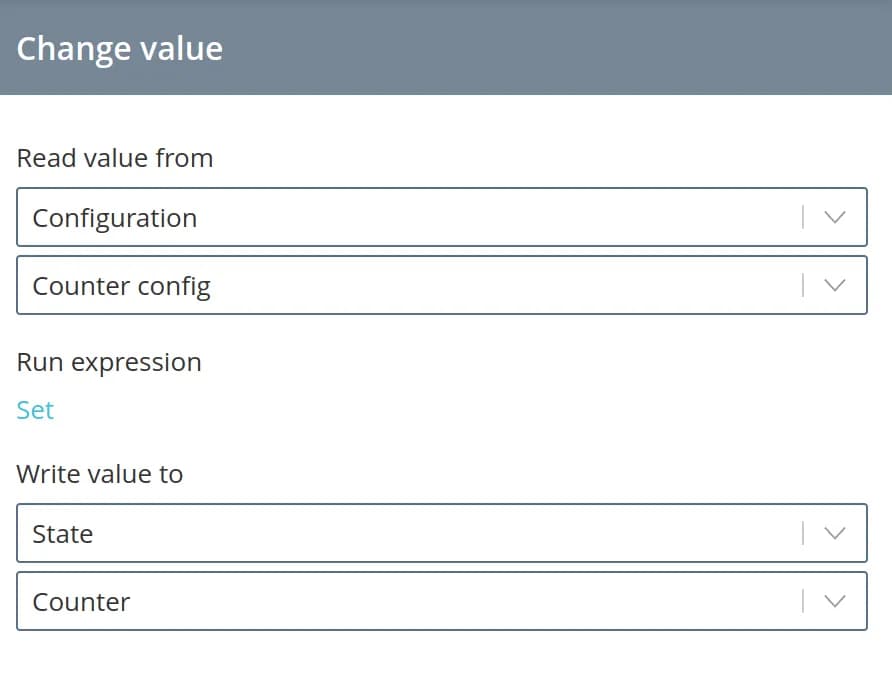Click the Write value to label

coord(100,474)
